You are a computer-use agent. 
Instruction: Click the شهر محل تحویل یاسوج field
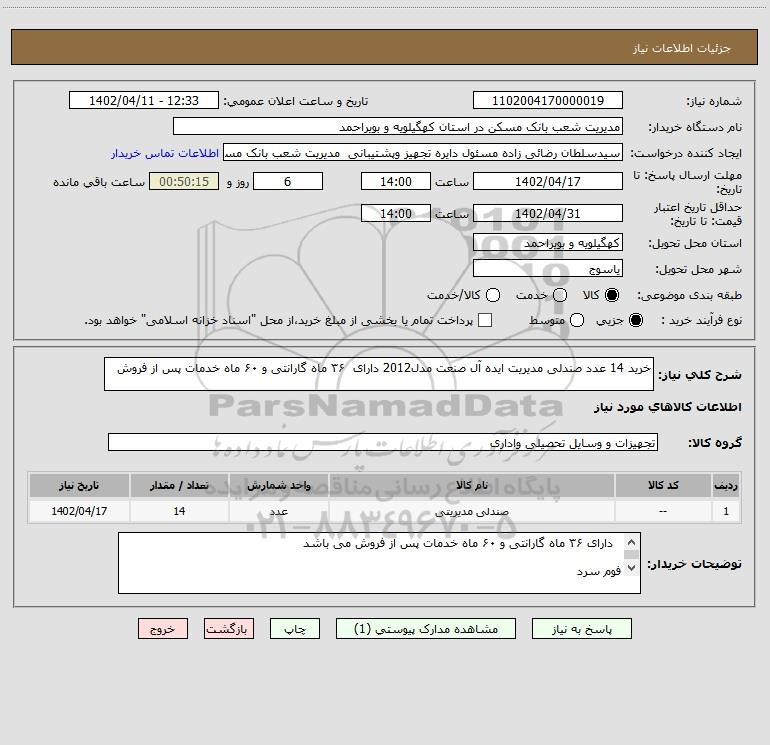548,268
